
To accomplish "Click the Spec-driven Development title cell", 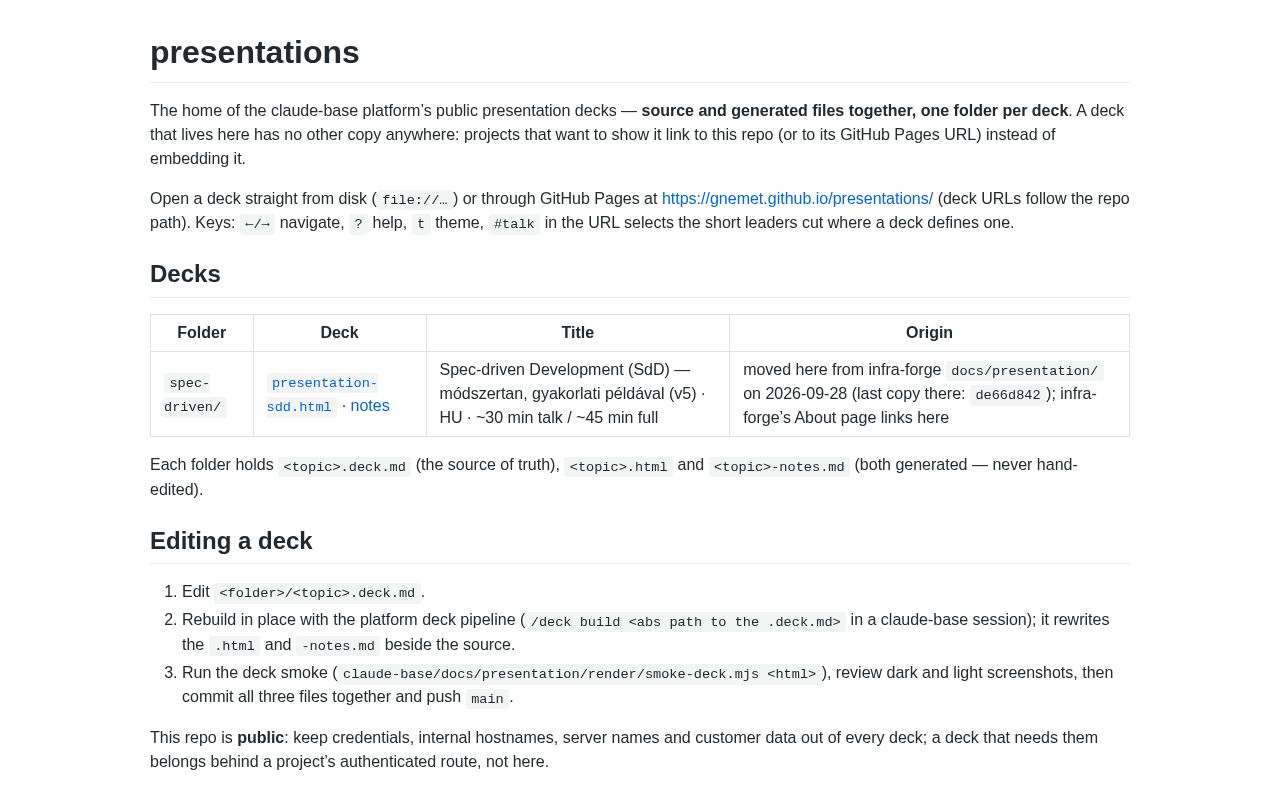I will 578,394.
